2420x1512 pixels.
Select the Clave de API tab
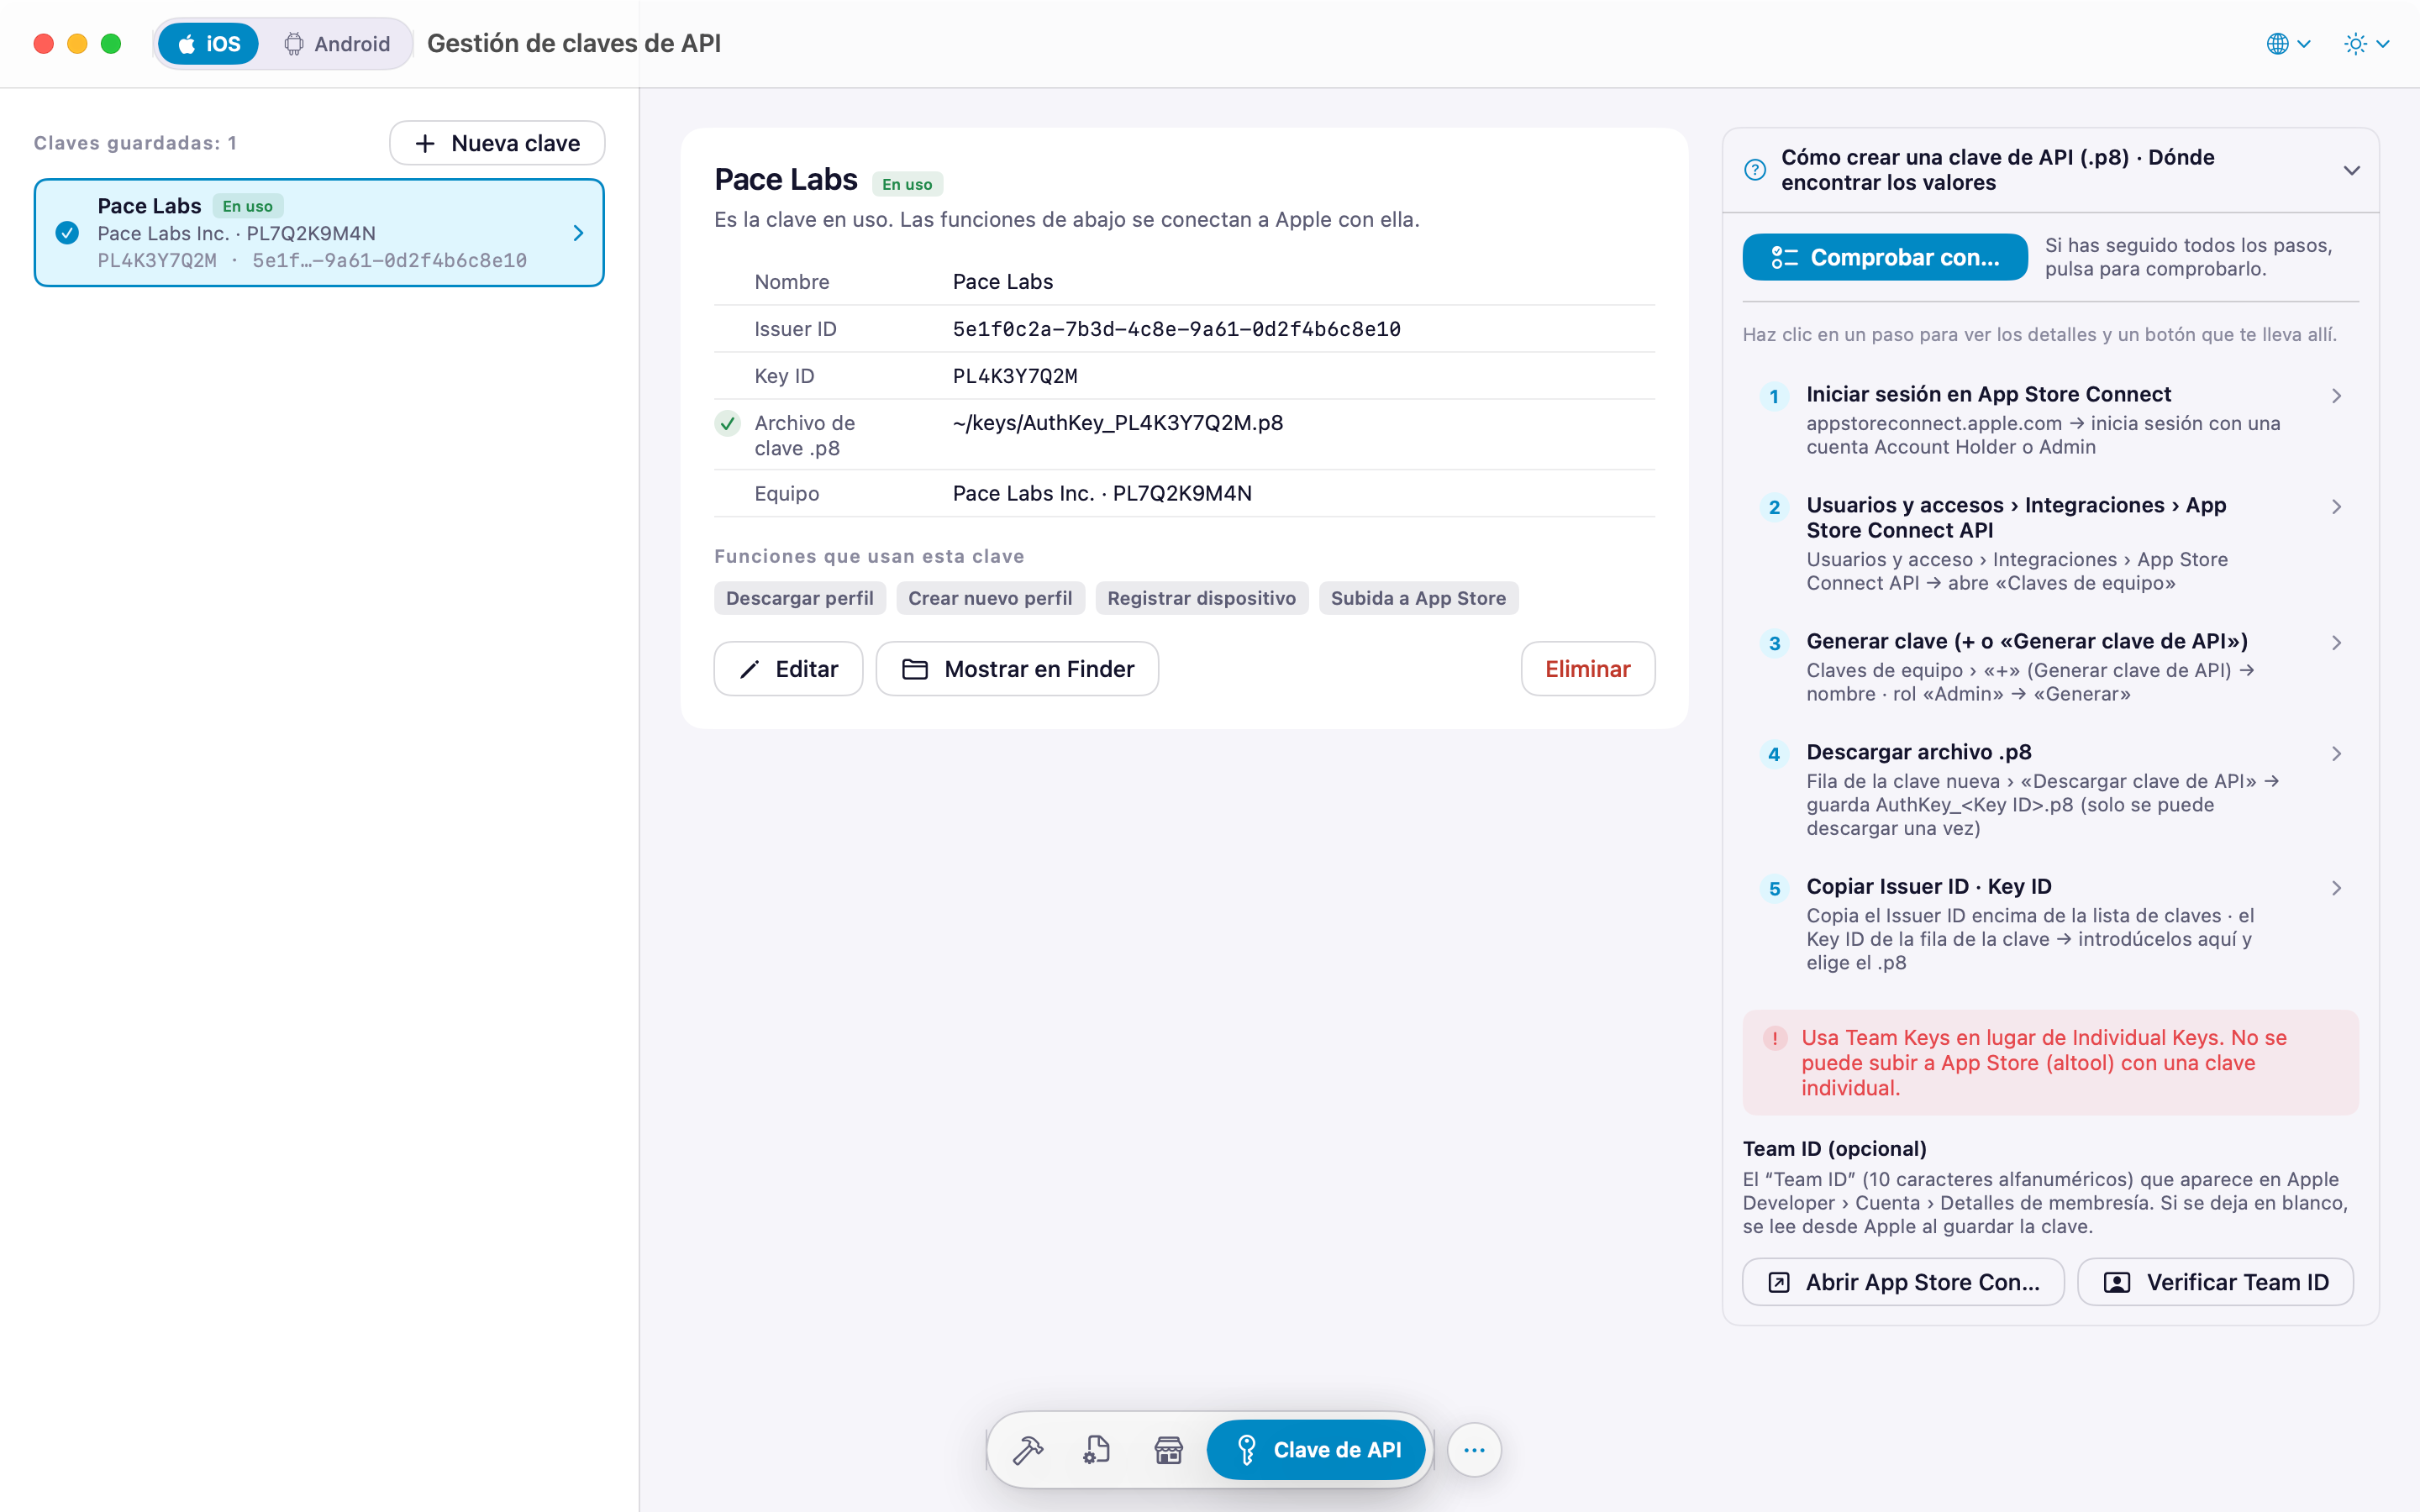[x=1315, y=1449]
